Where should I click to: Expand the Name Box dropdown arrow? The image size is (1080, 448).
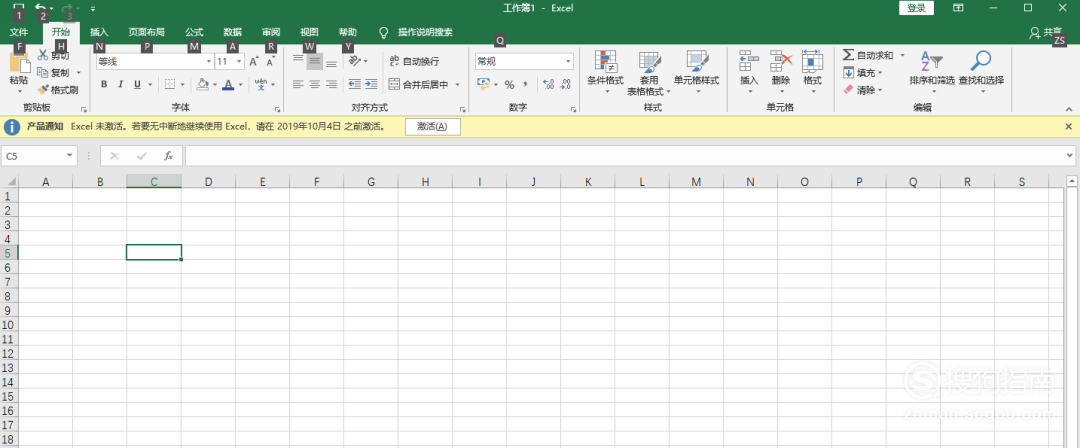70,156
